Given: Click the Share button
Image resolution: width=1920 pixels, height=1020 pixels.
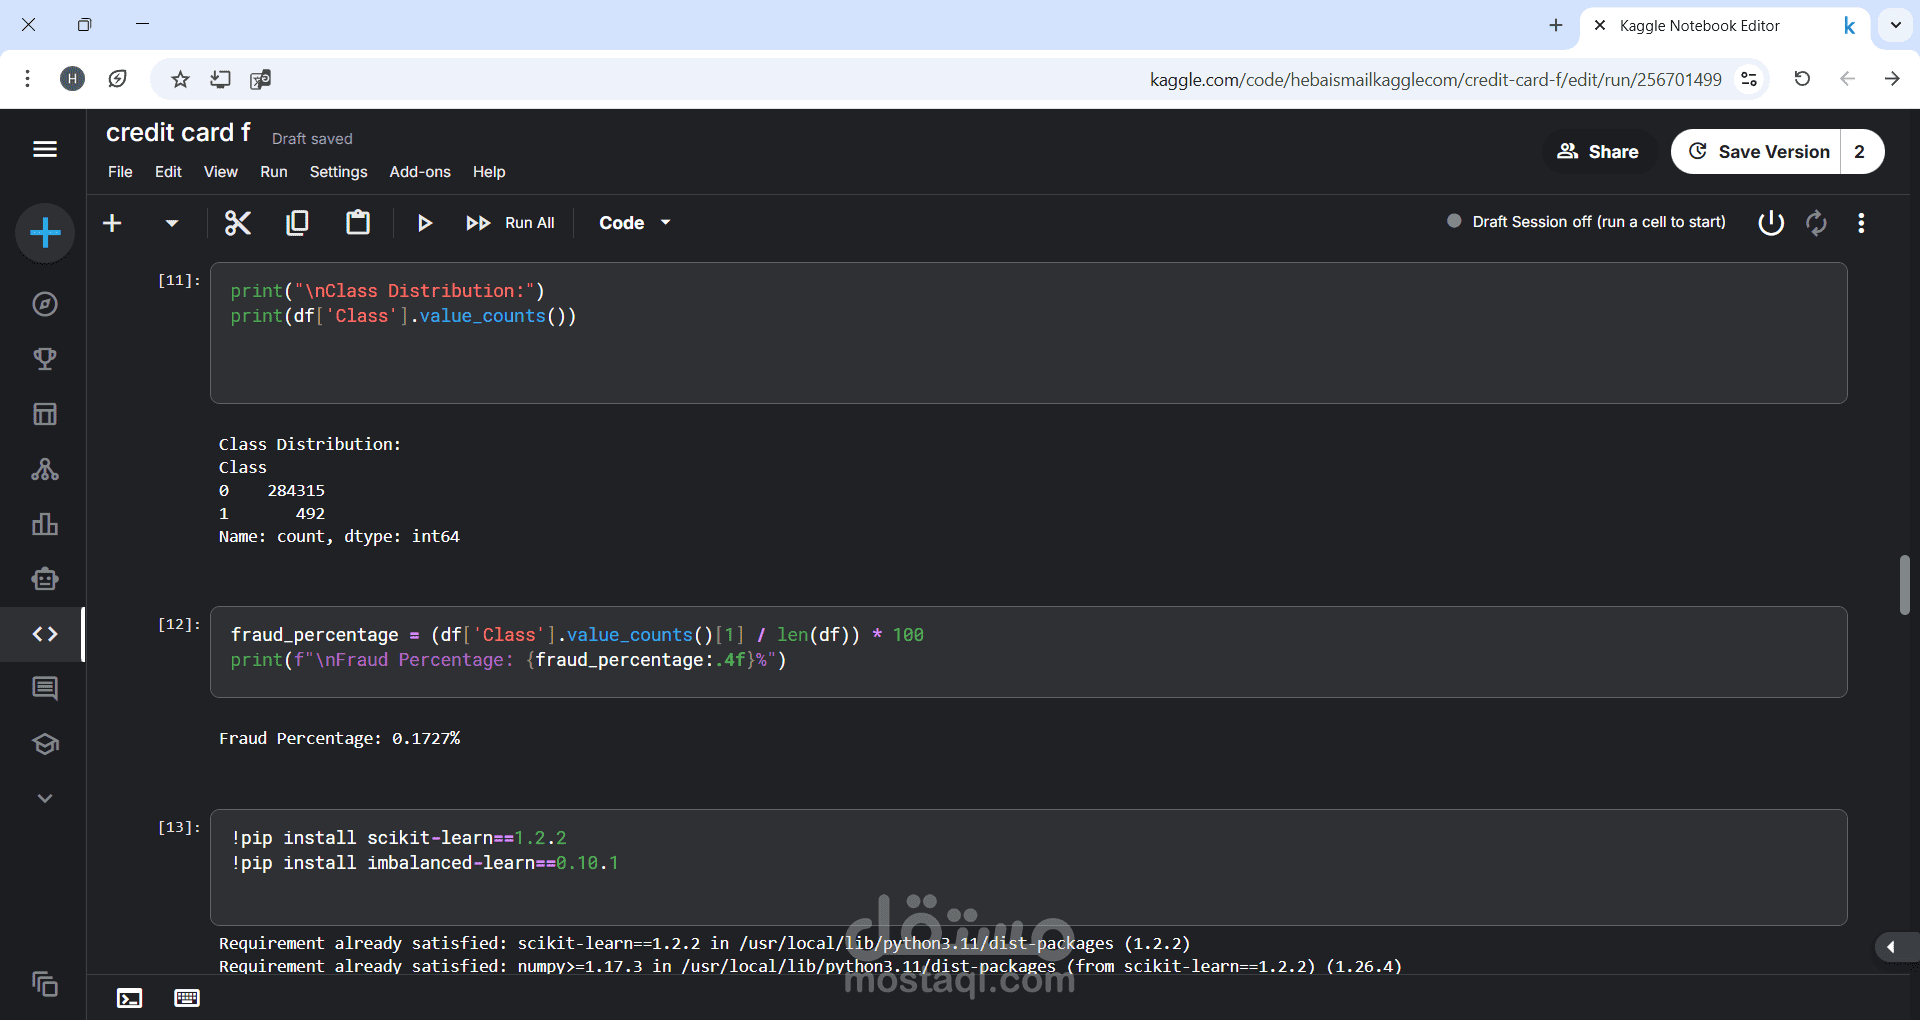Looking at the screenshot, I should pyautogui.click(x=1598, y=152).
